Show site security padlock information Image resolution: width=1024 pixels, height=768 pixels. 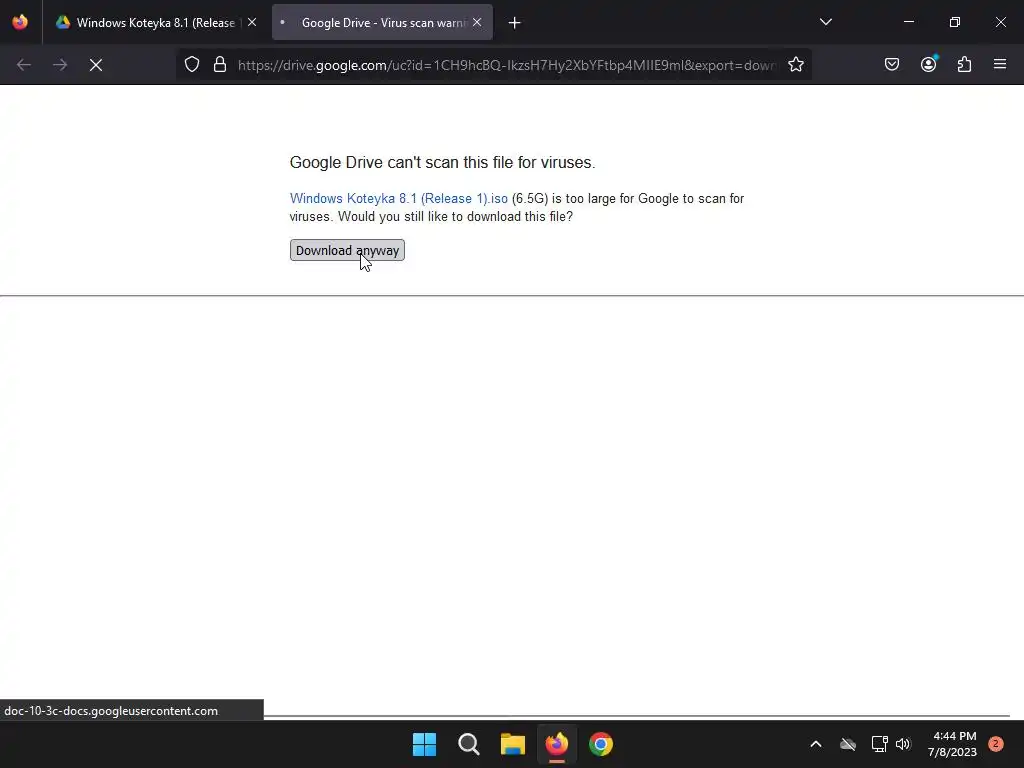pos(220,65)
